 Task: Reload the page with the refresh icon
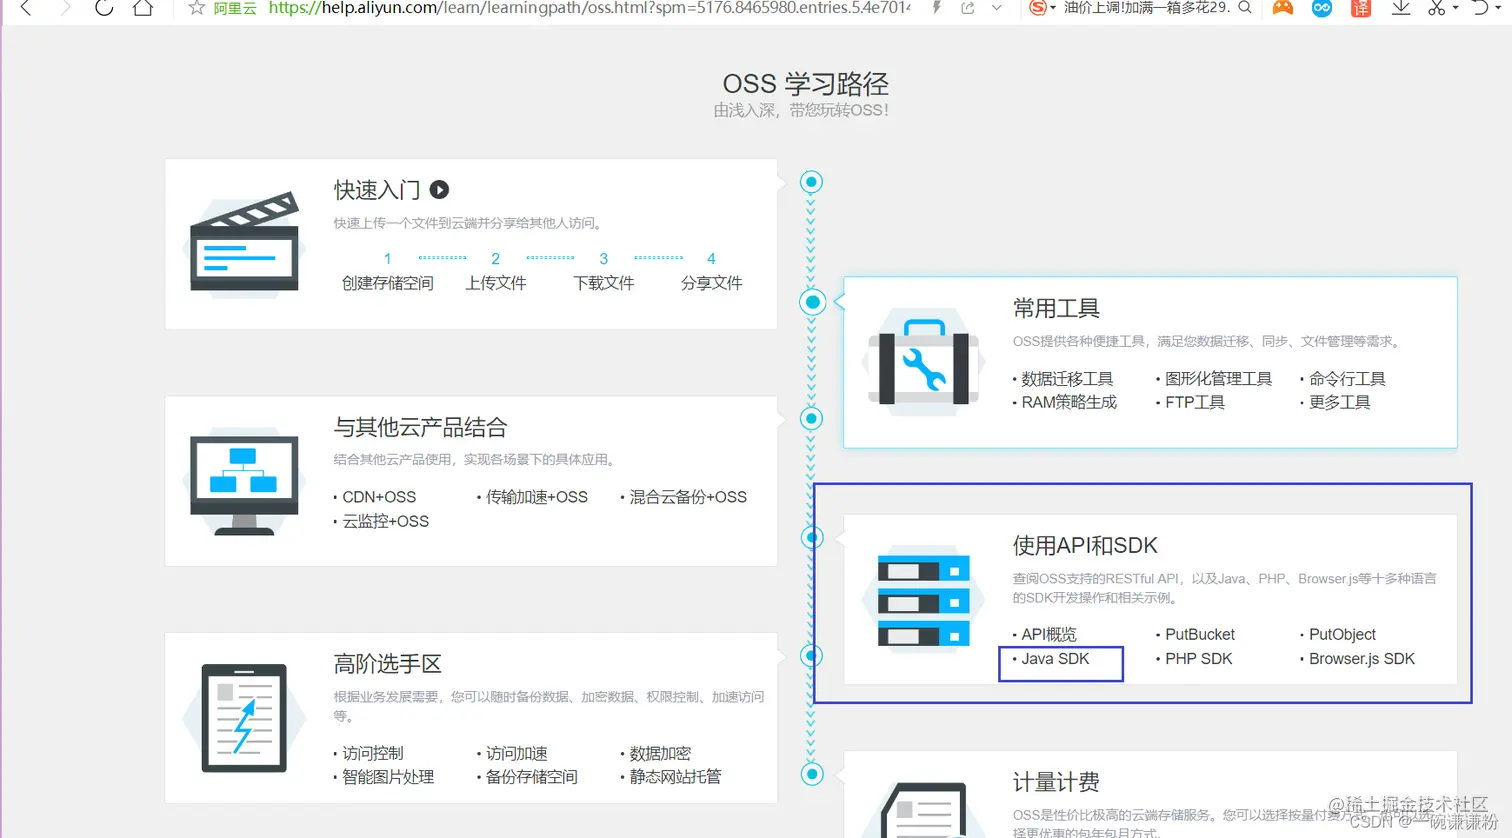point(104,8)
